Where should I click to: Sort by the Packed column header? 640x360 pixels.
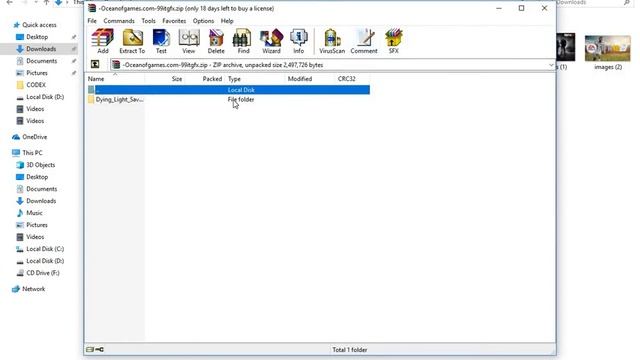(204, 79)
